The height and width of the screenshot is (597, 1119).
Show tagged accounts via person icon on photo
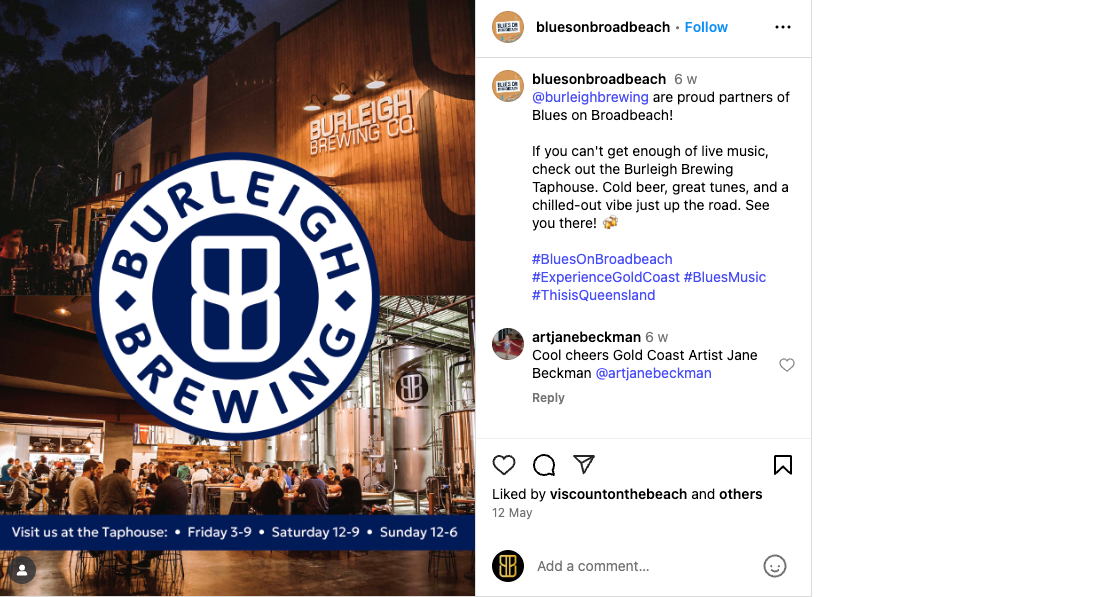click(22, 570)
